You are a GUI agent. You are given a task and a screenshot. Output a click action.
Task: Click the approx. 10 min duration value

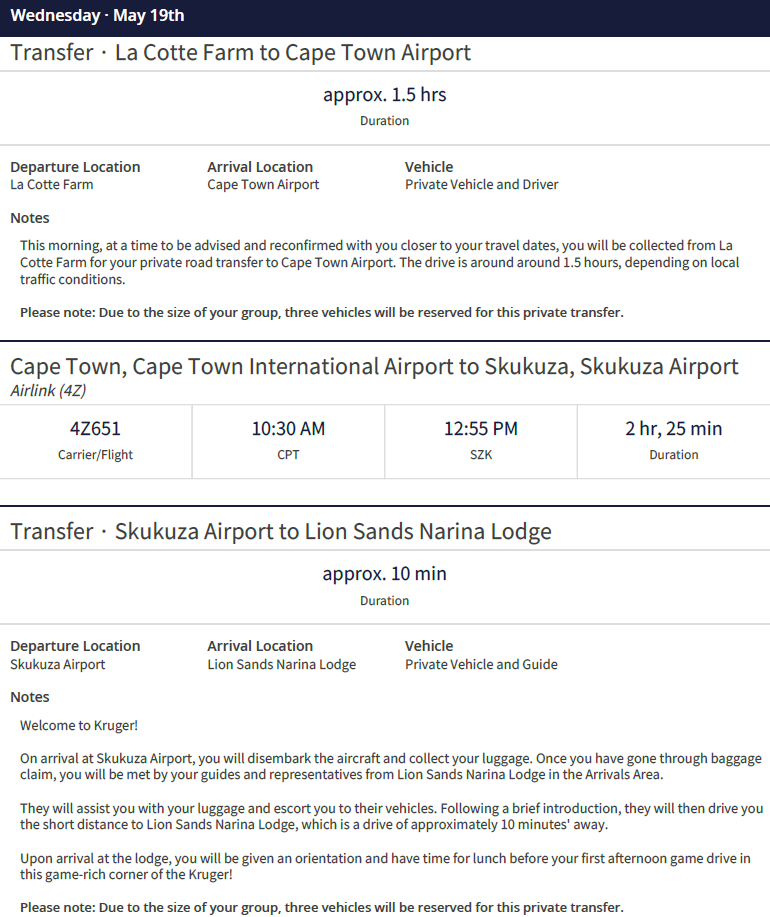coord(384,574)
